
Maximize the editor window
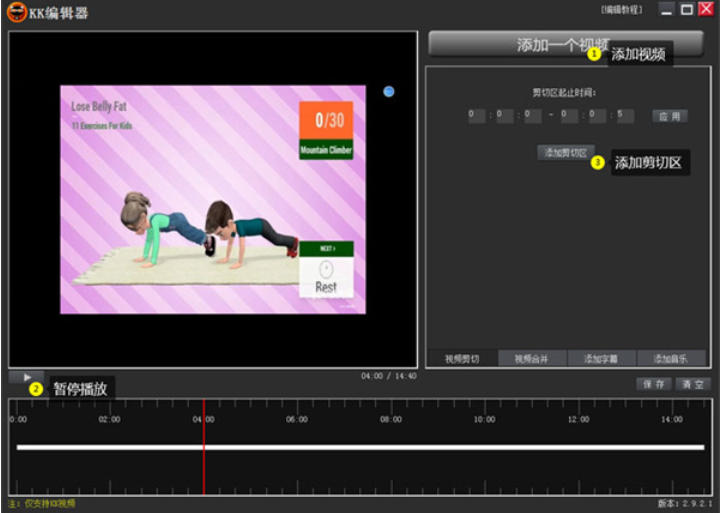pos(687,9)
